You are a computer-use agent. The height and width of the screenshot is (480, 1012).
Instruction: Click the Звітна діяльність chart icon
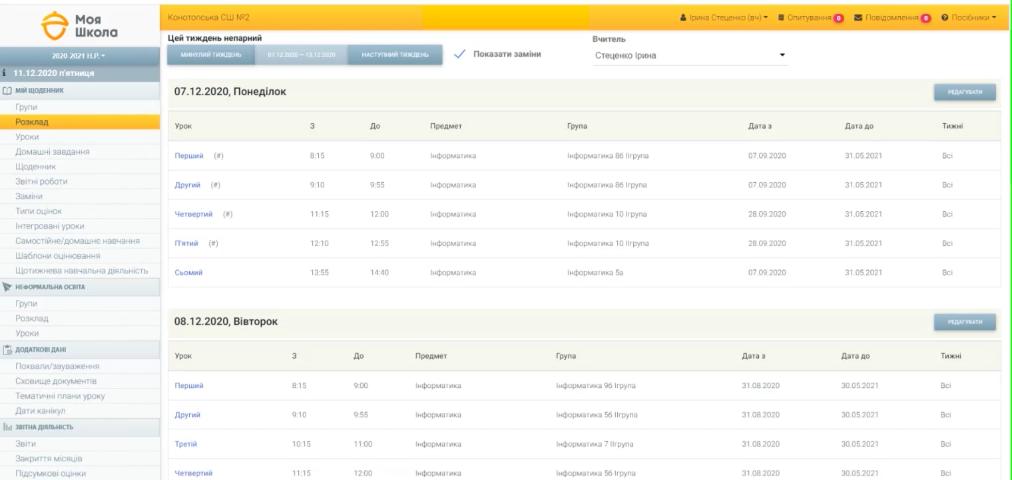7,426
